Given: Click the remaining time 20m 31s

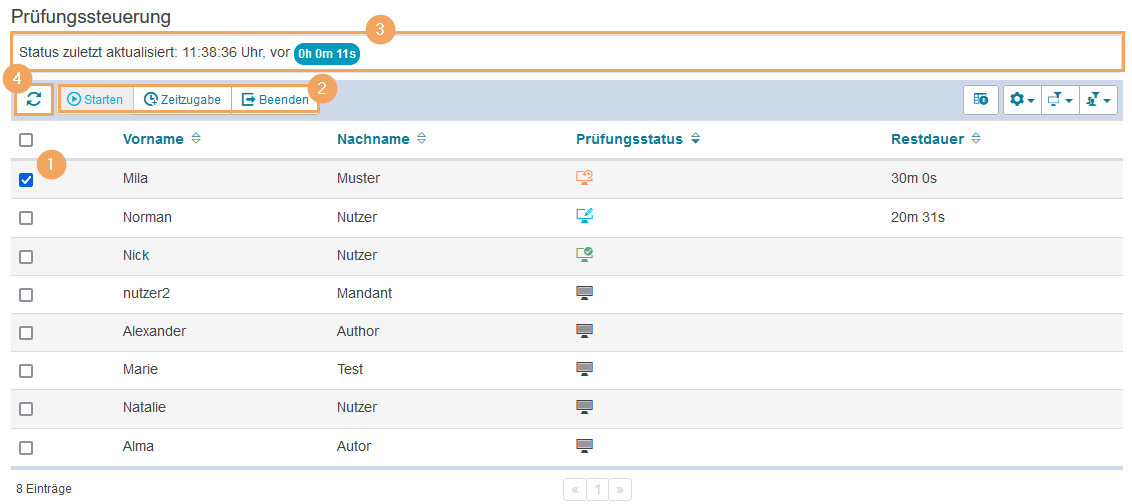Looking at the screenshot, I should [x=918, y=217].
